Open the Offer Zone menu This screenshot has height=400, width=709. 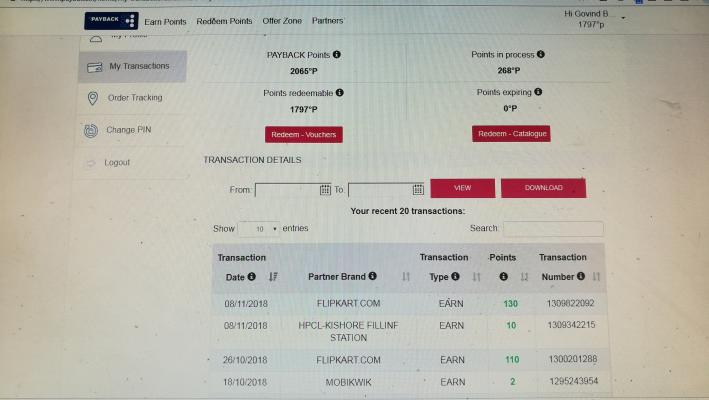pos(282,21)
